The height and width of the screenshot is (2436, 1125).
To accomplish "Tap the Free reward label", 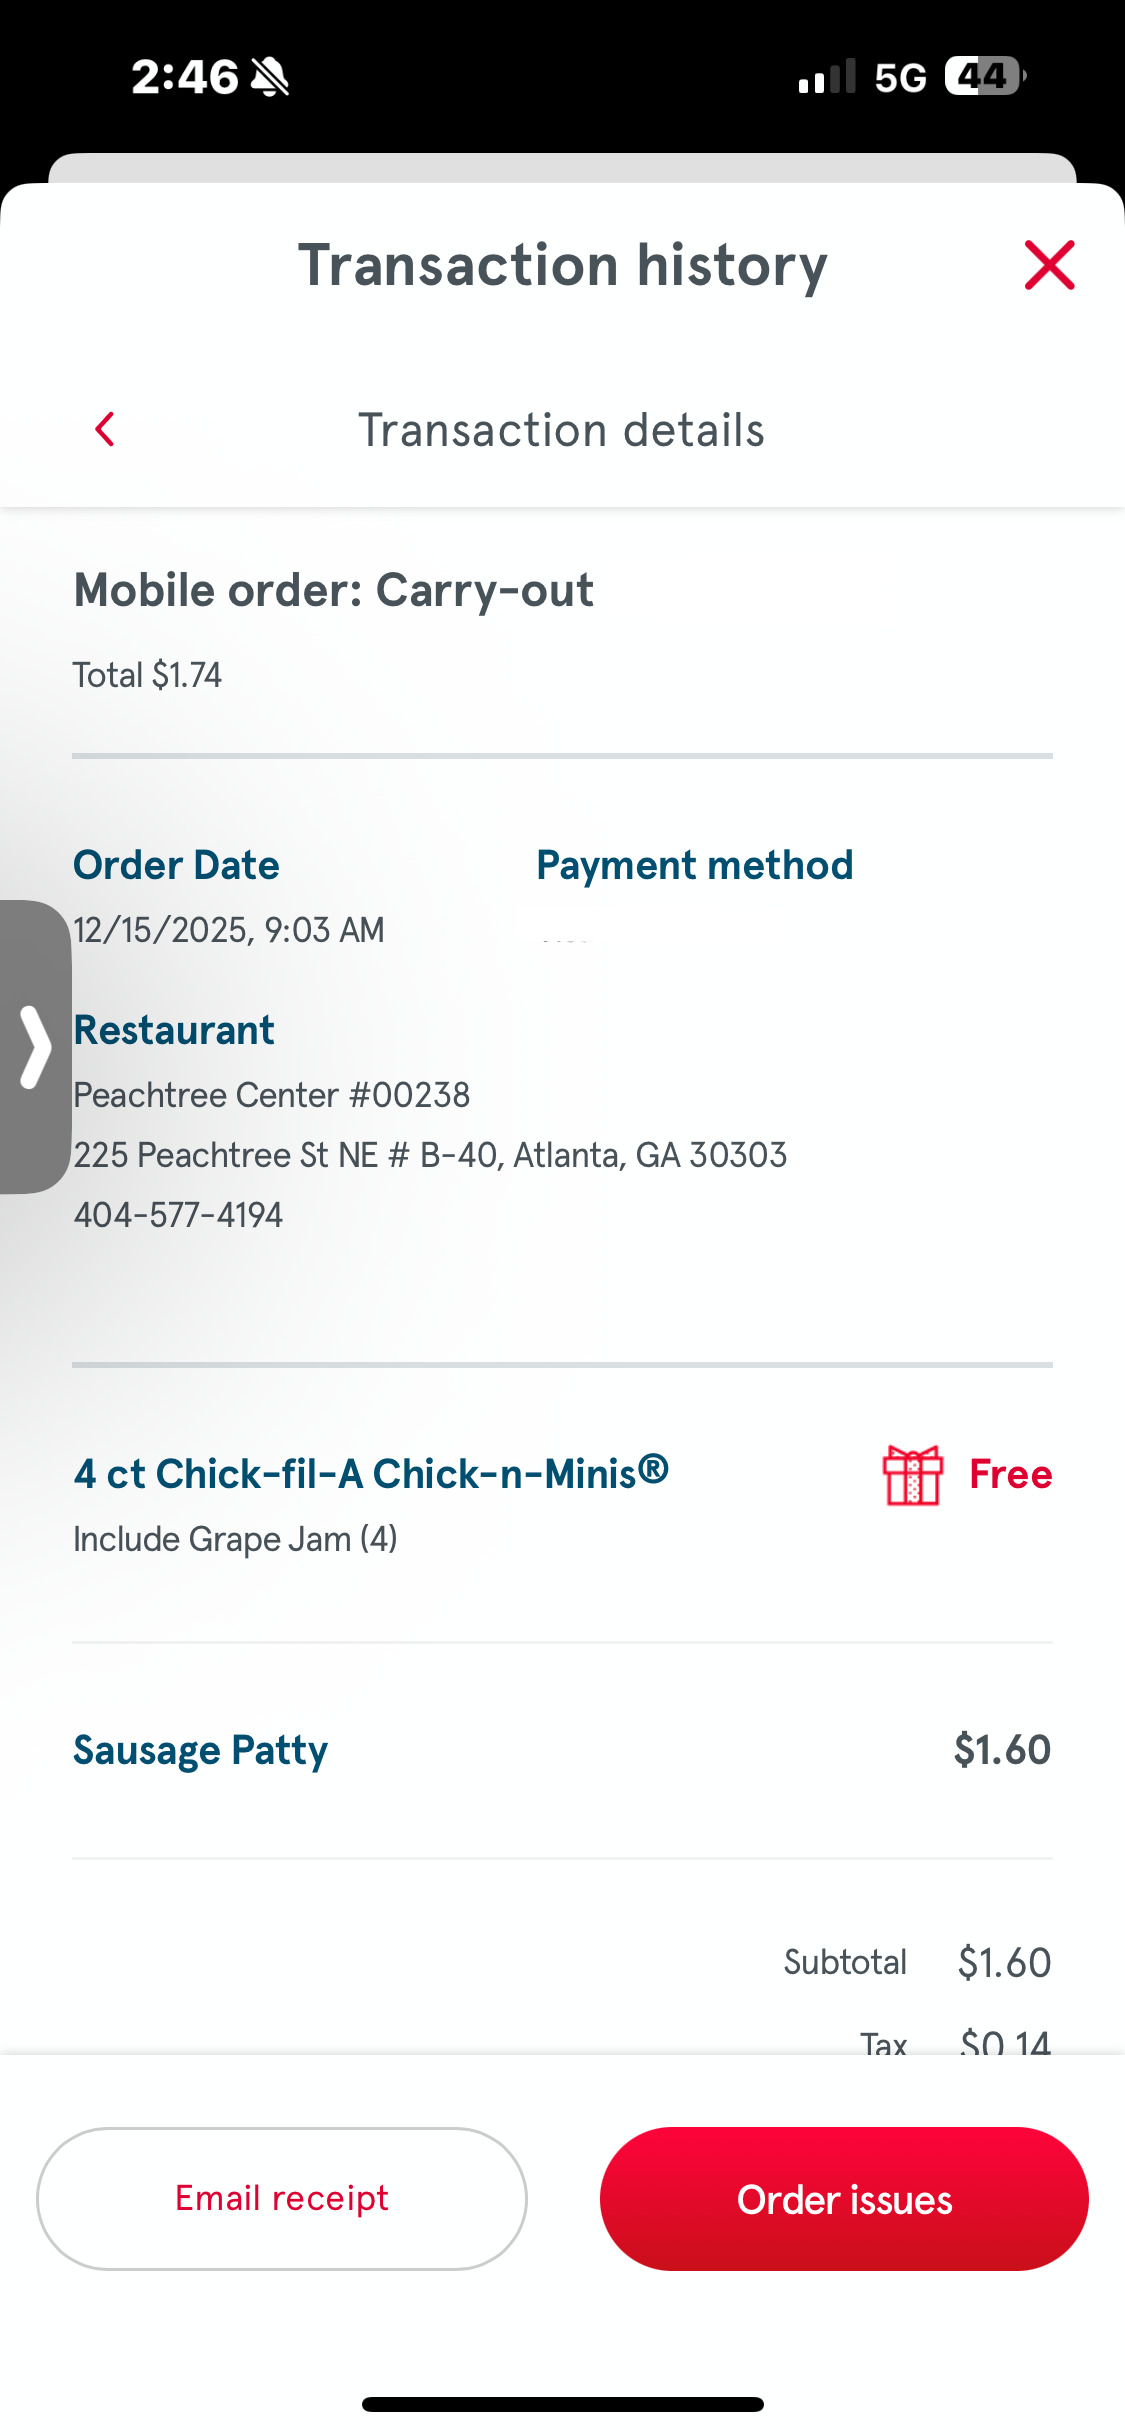I will [1010, 1475].
